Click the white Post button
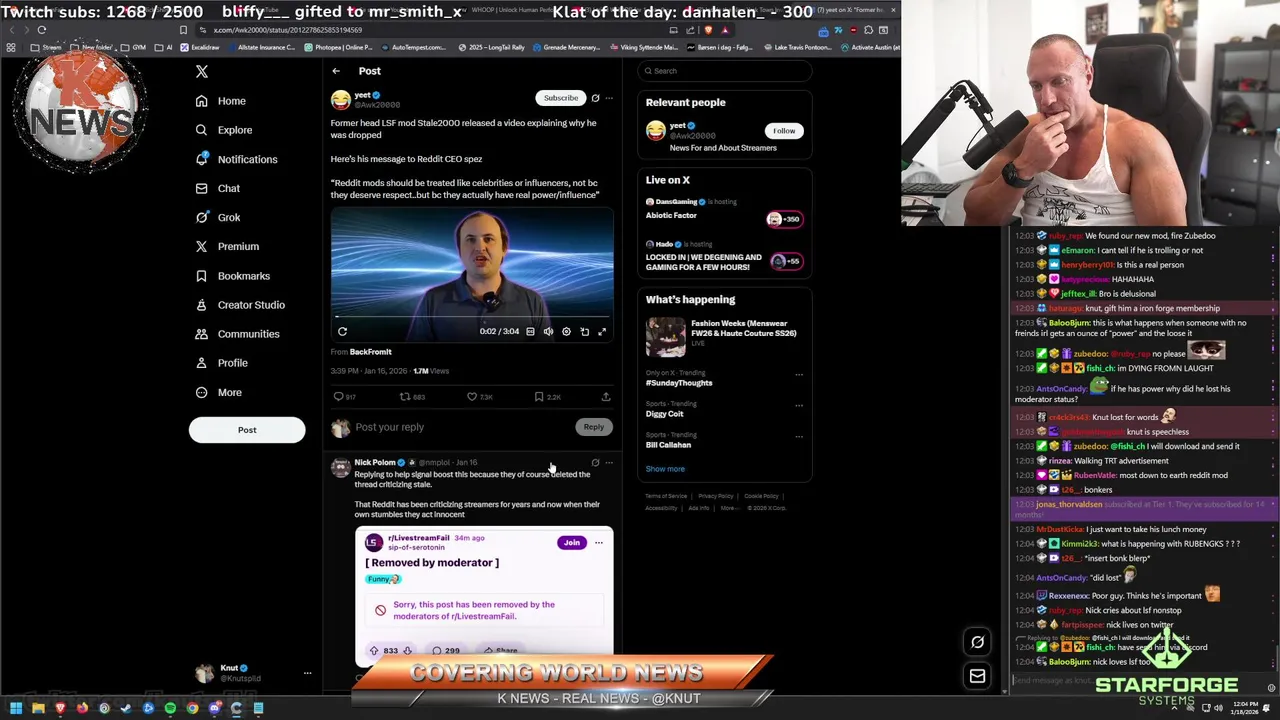Viewport: 1280px width, 720px height. (247, 430)
